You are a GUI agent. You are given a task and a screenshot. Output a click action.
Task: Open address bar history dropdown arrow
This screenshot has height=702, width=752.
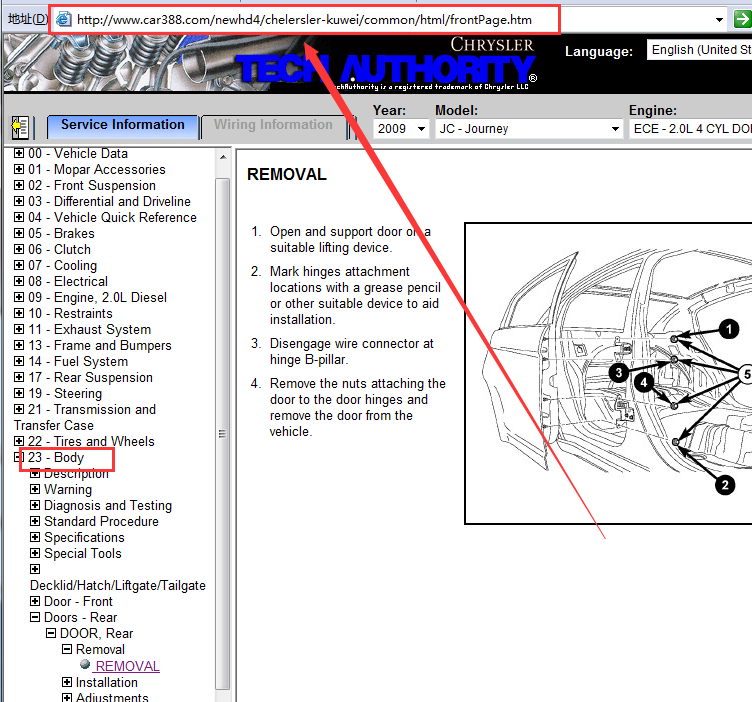coord(719,20)
